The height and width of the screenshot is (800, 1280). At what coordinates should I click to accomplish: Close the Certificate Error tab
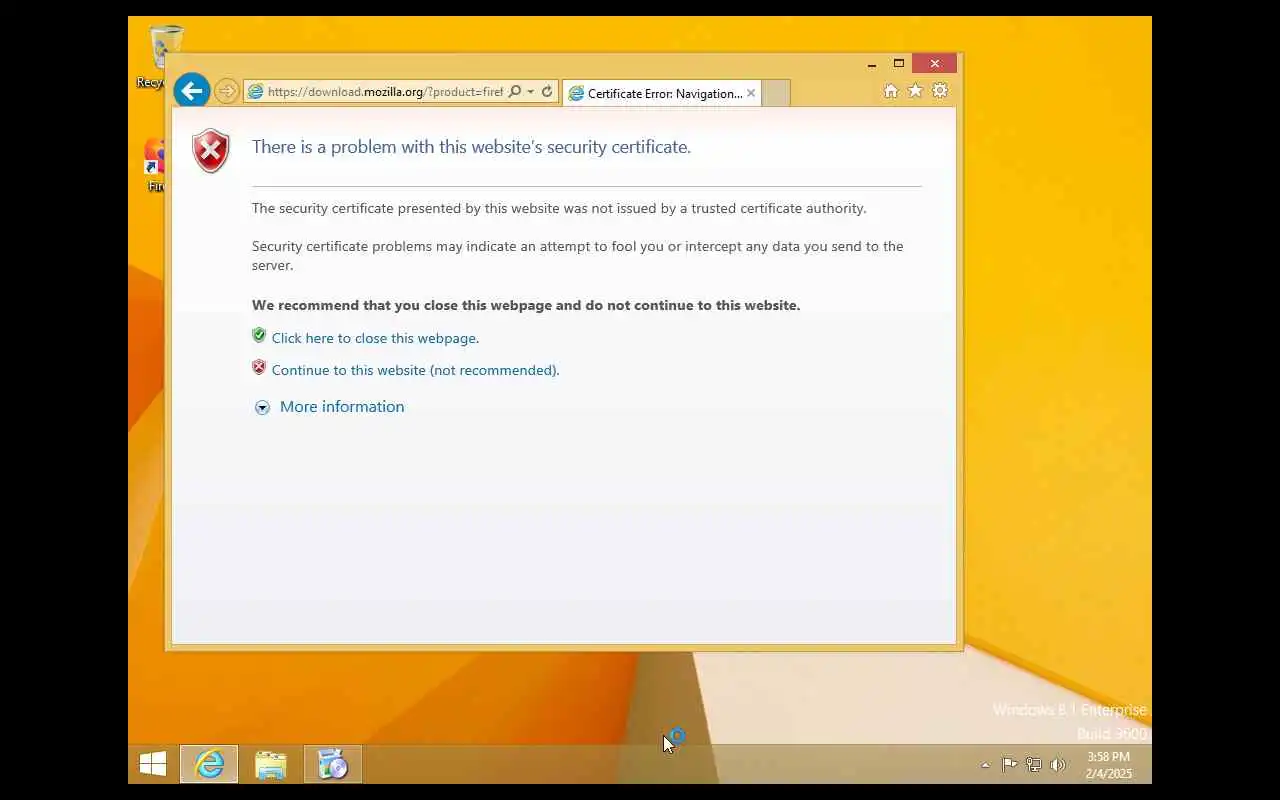coord(751,93)
